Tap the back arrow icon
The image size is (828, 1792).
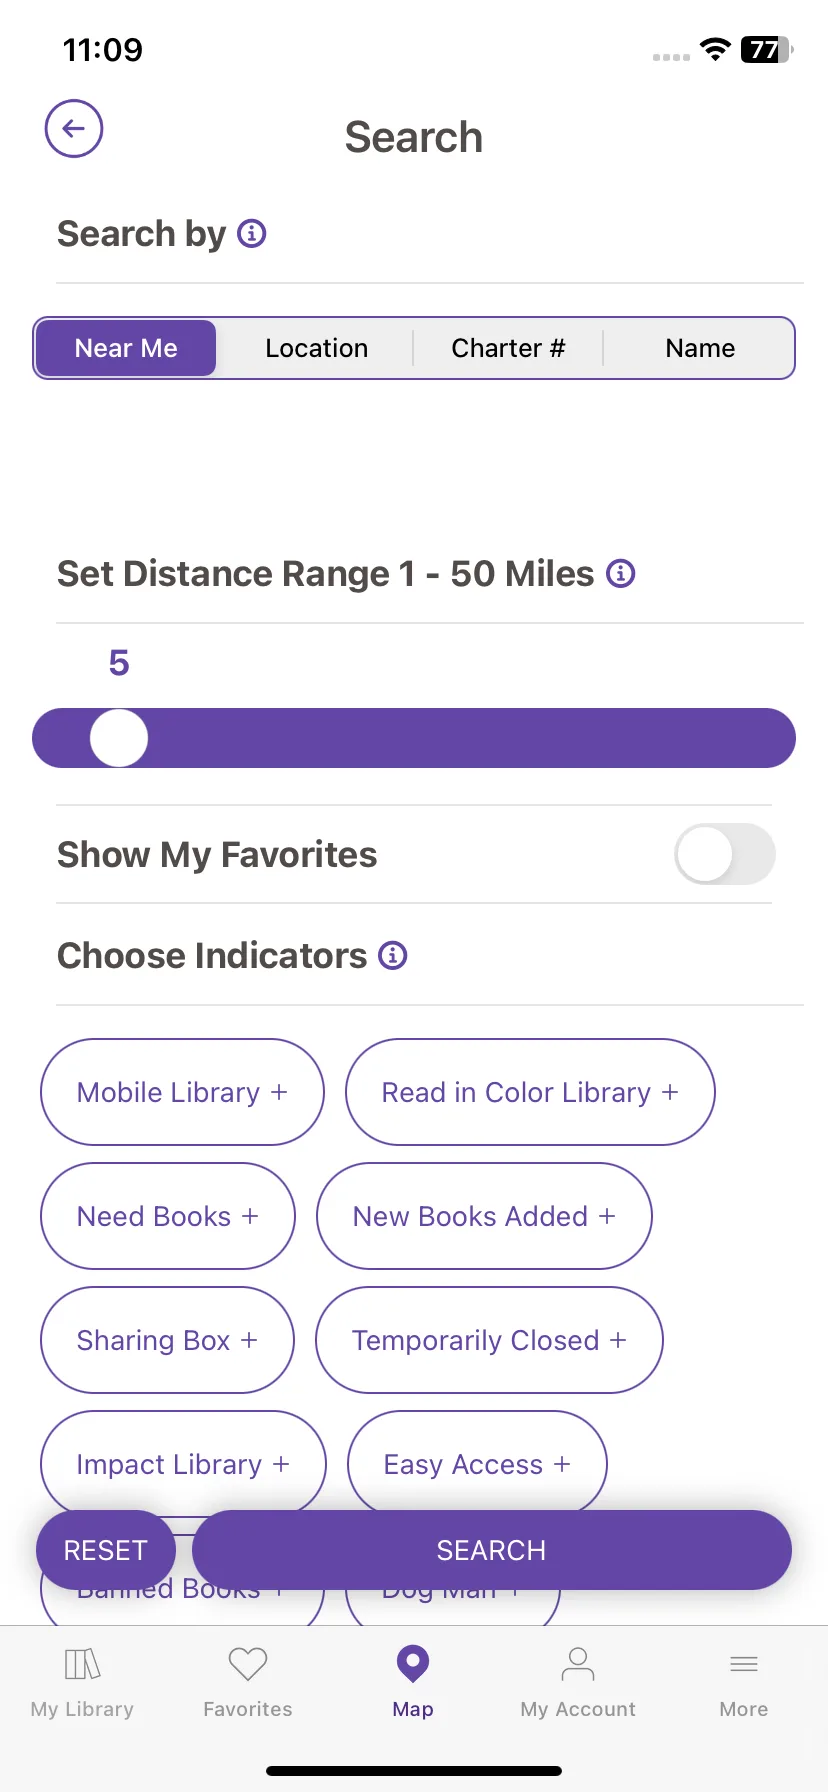coord(74,128)
